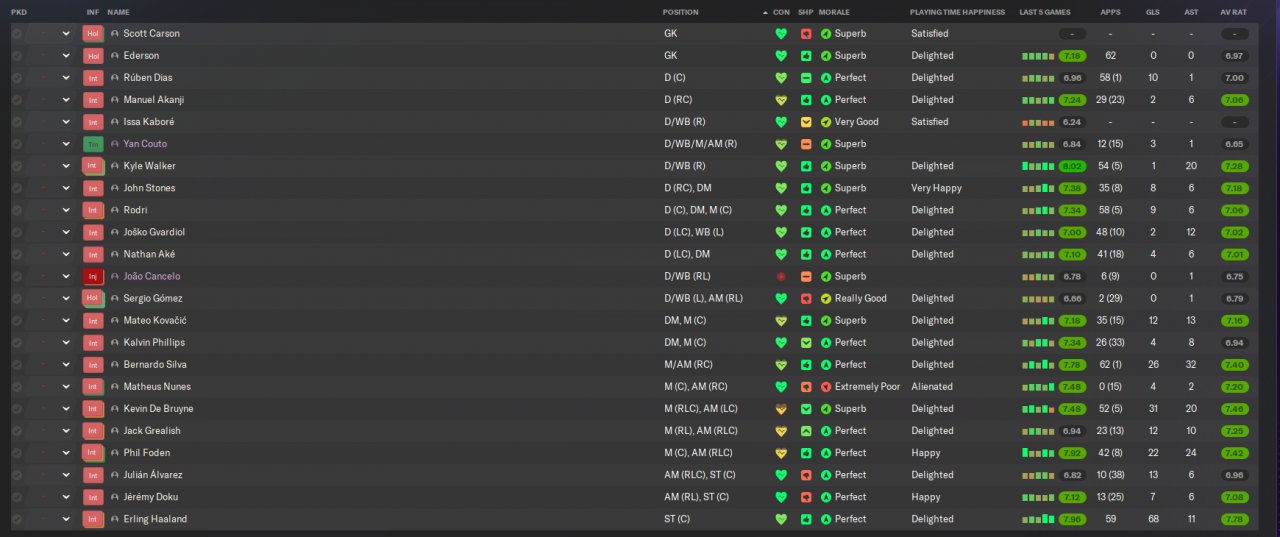Screen dimensions: 1280x537
Task: Sort by the MORALE column header
Action: pyautogui.click(x=834, y=12)
